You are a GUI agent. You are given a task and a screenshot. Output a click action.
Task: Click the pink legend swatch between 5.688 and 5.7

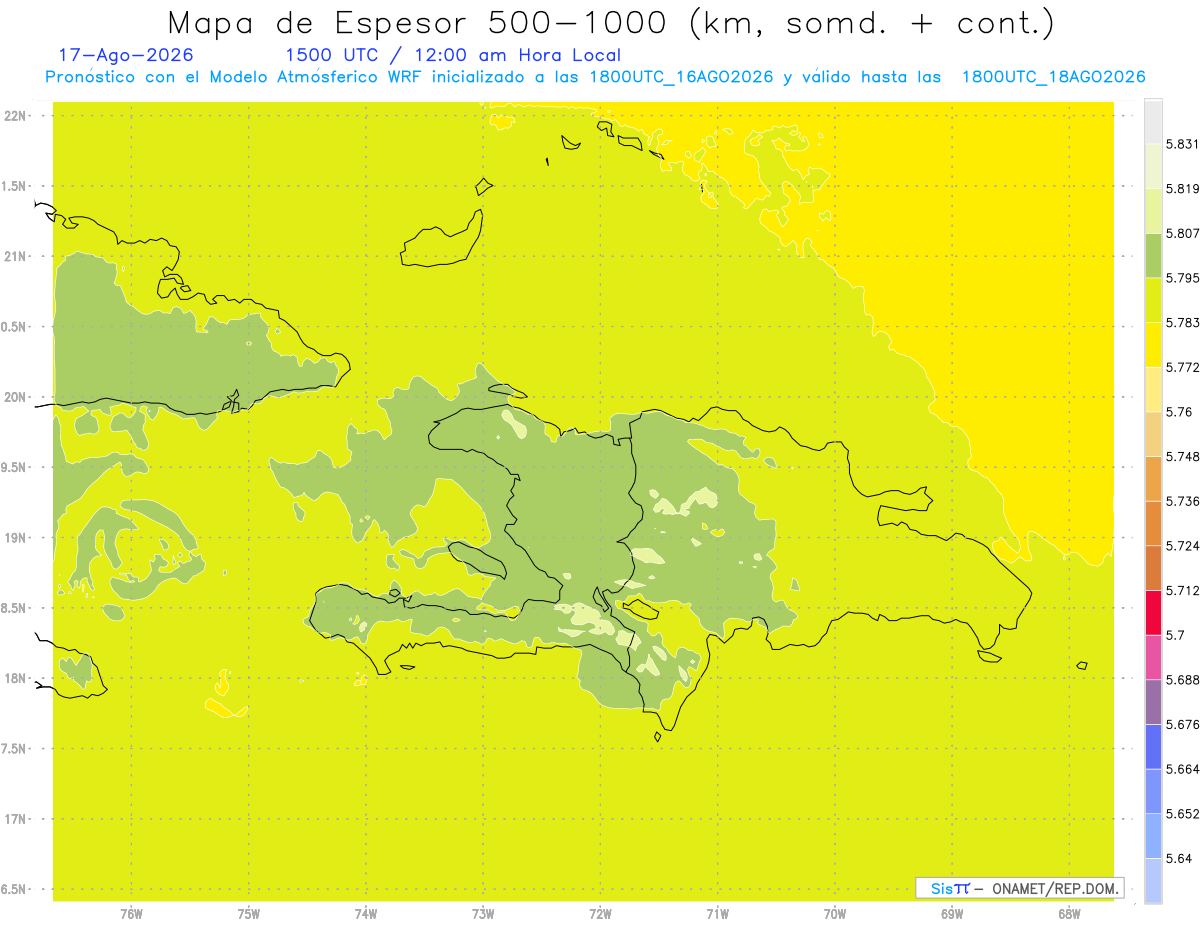coord(1153,657)
